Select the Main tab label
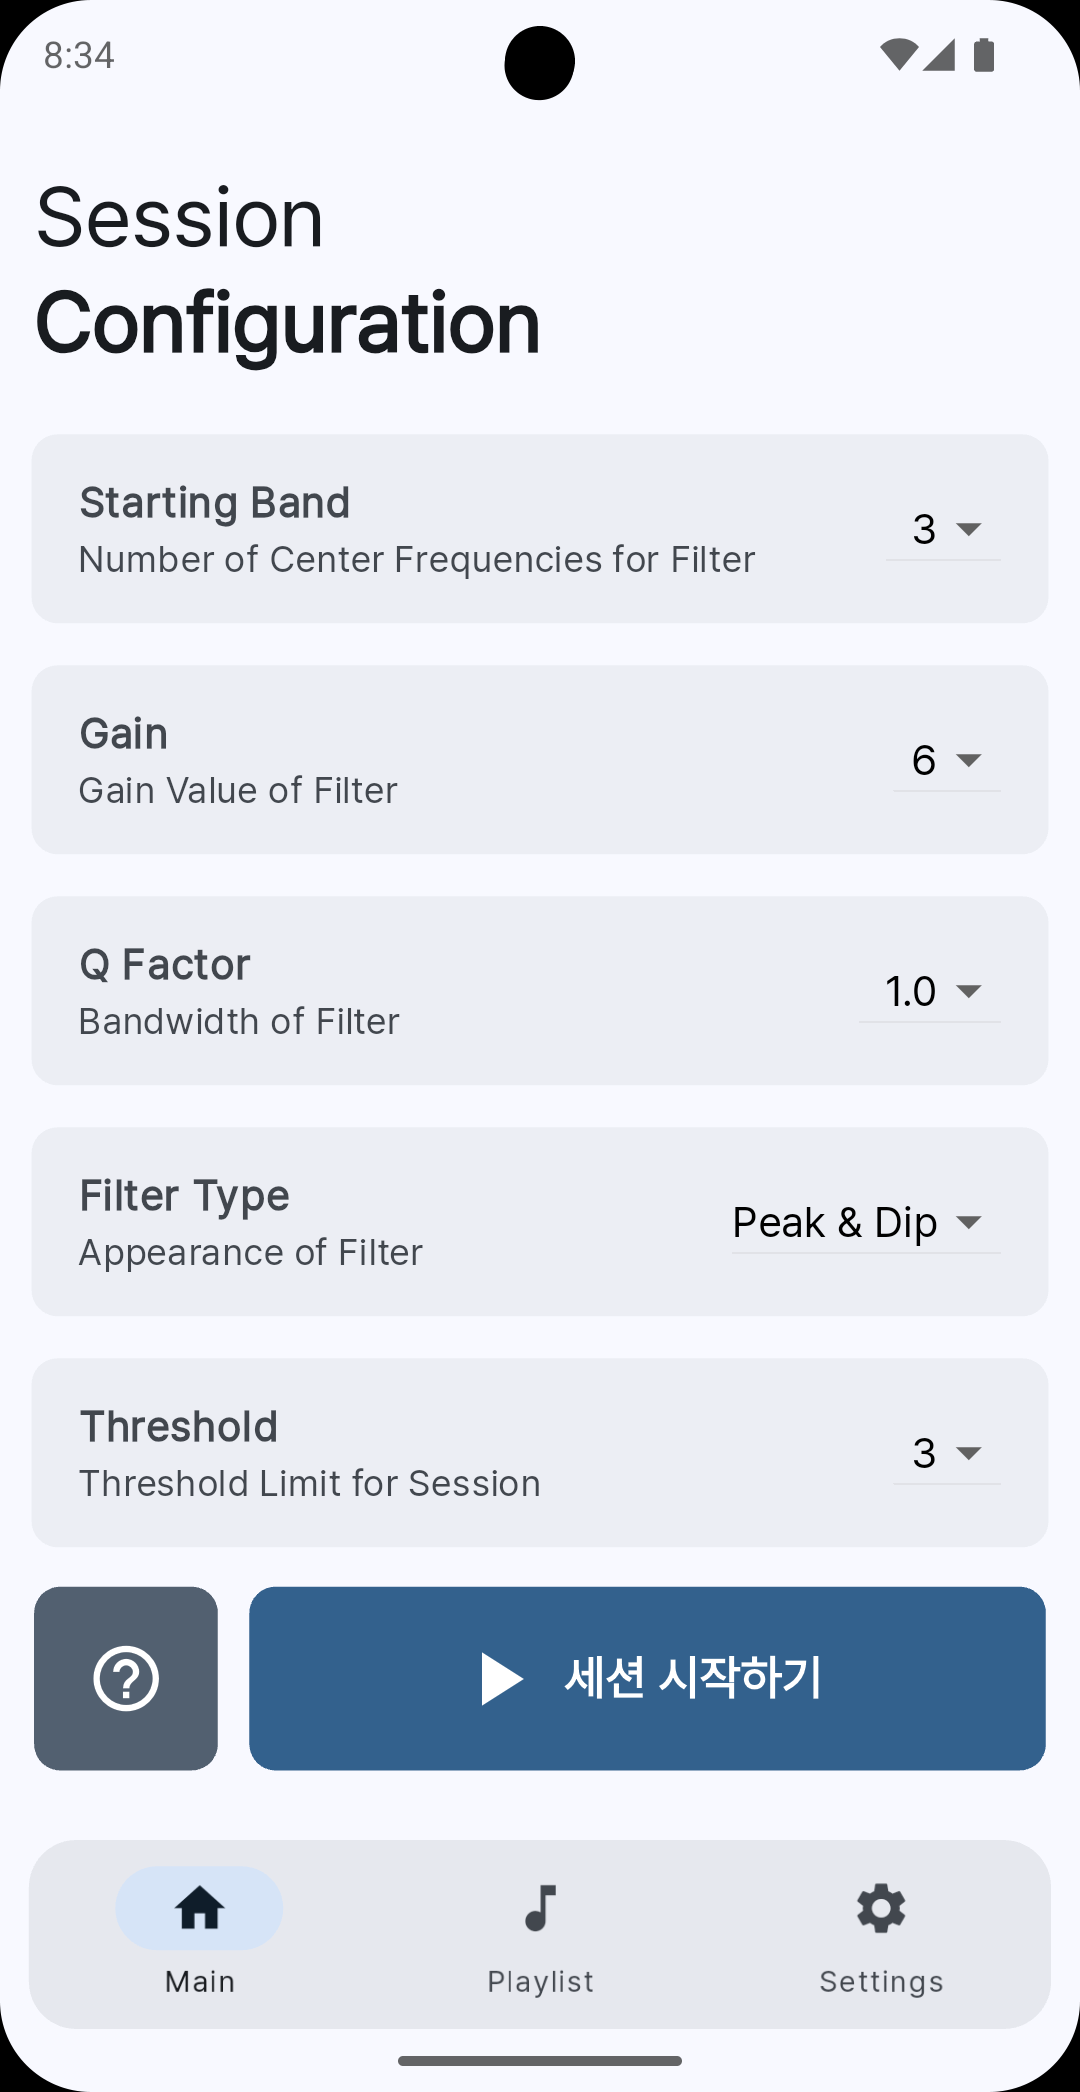Image resolution: width=1080 pixels, height=2092 pixels. point(200,1981)
